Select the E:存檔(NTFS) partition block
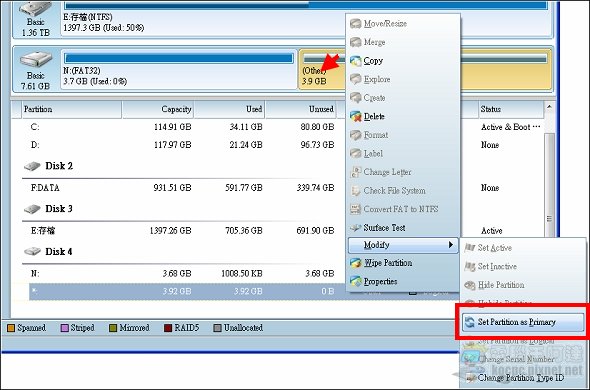The image size is (590, 390). (306, 19)
